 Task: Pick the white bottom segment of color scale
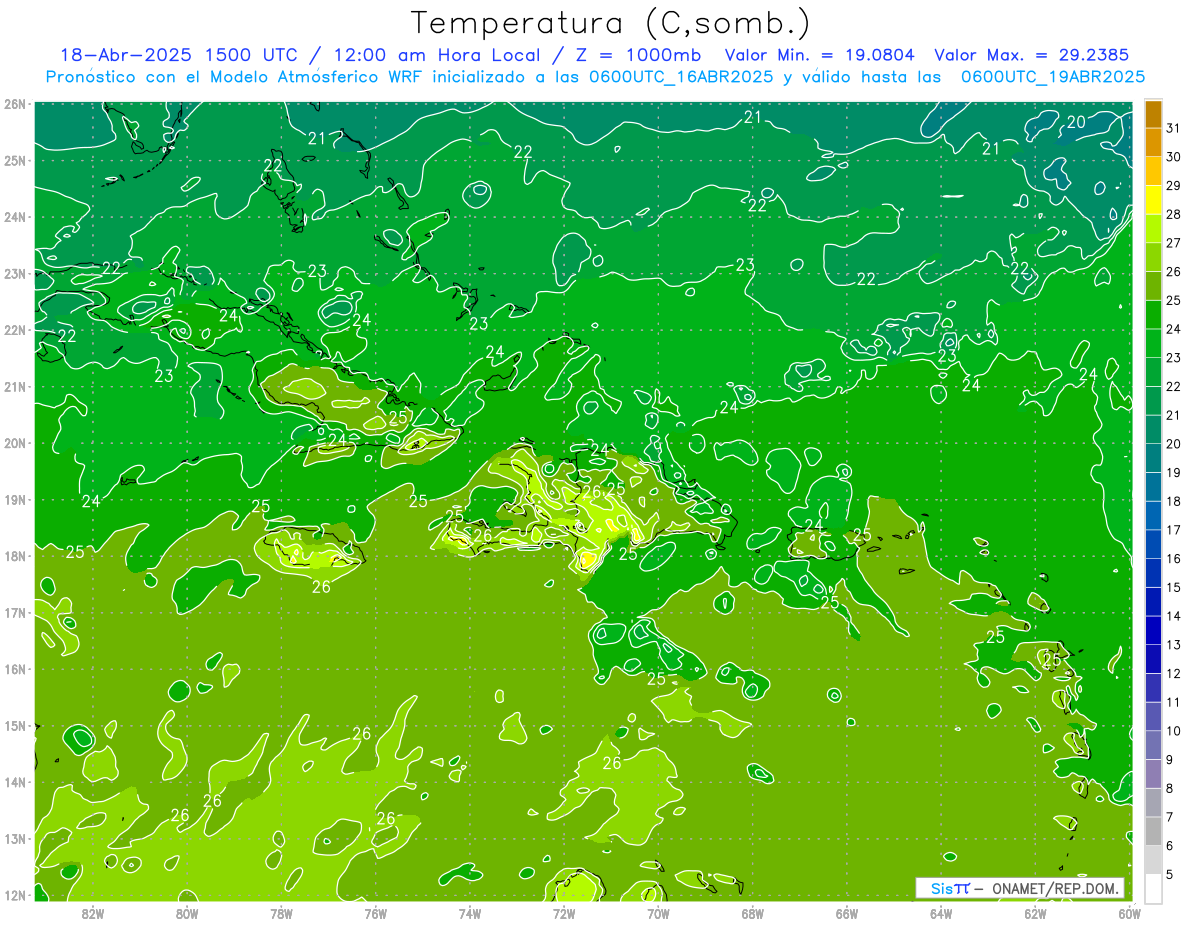click(x=1153, y=887)
